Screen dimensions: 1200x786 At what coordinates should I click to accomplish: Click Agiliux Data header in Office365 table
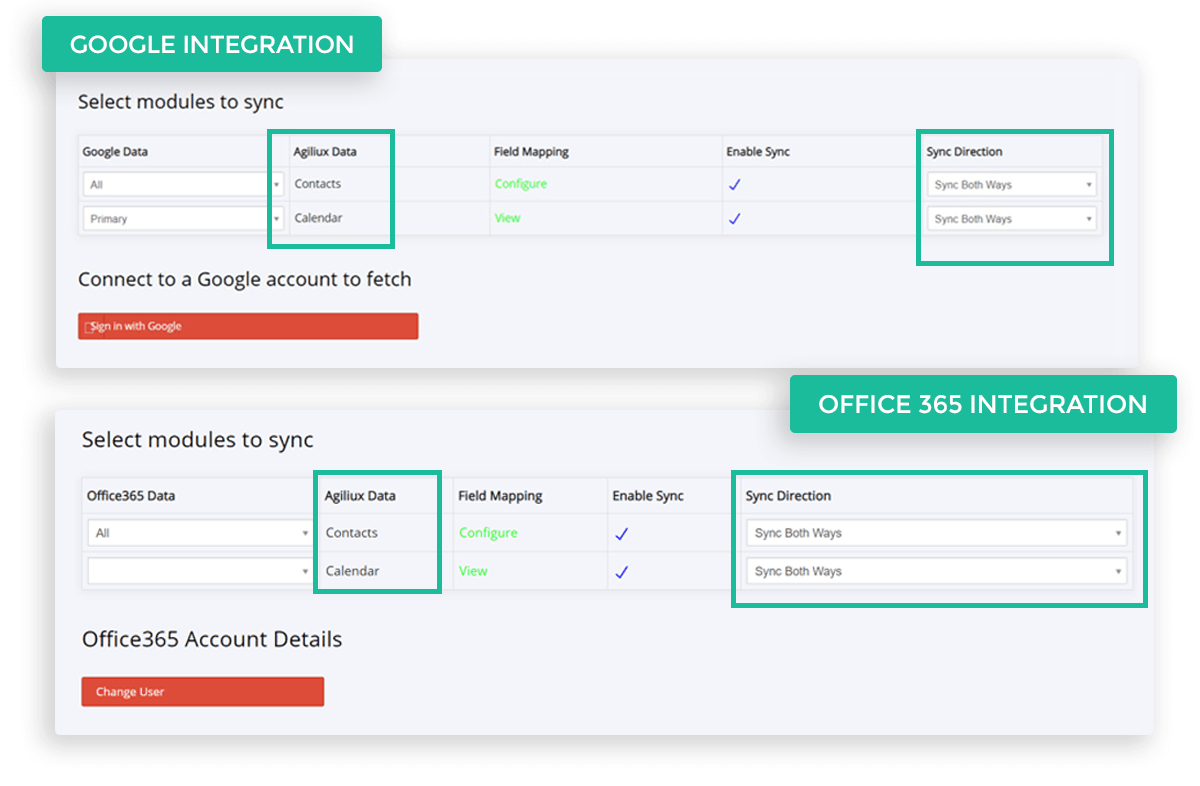(x=360, y=496)
